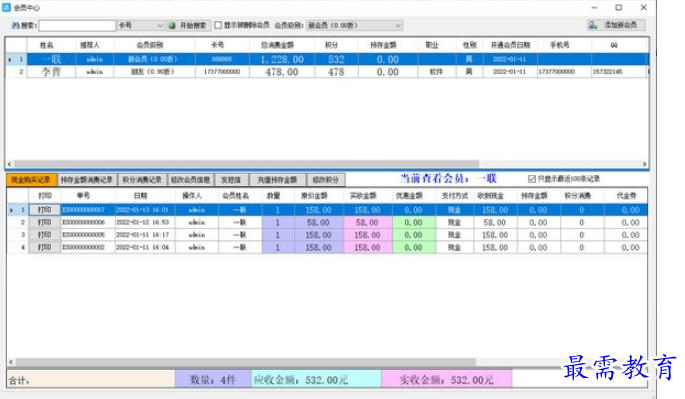Screen dimensions: 685x399
Task: Click records table horizontal scrollbar
Action: (x=246, y=362)
